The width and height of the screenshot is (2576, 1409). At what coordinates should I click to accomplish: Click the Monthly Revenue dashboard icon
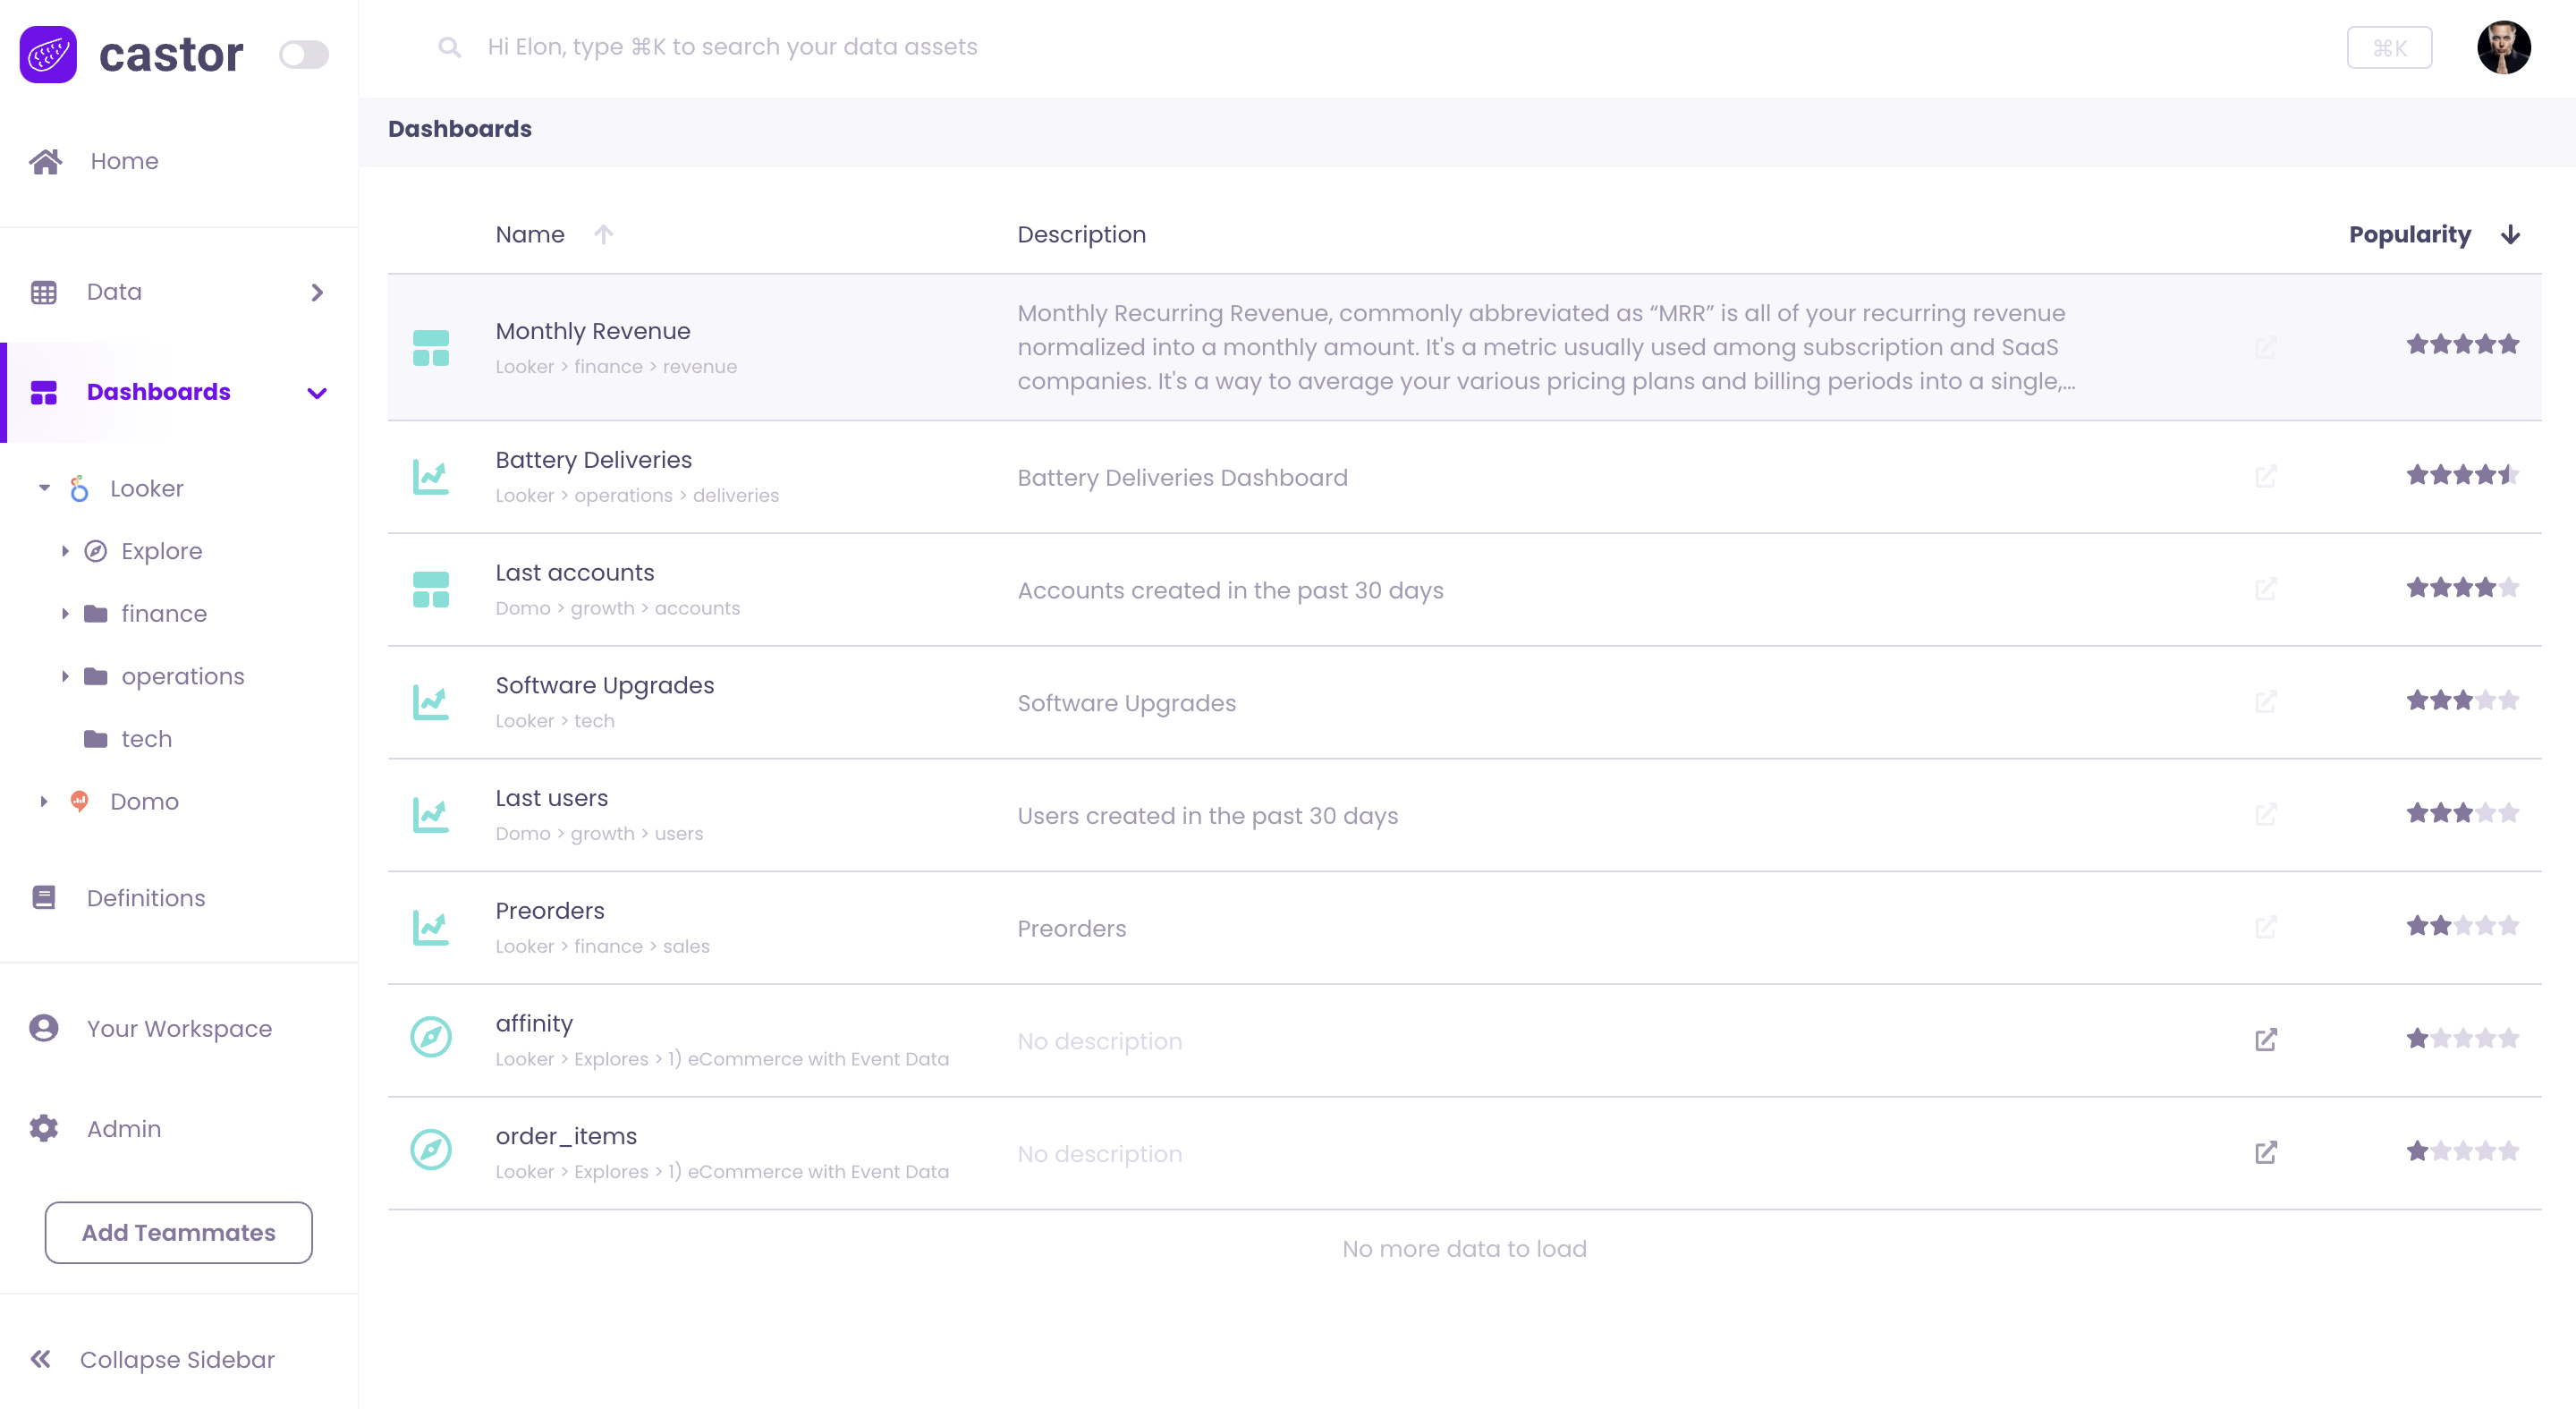431,348
